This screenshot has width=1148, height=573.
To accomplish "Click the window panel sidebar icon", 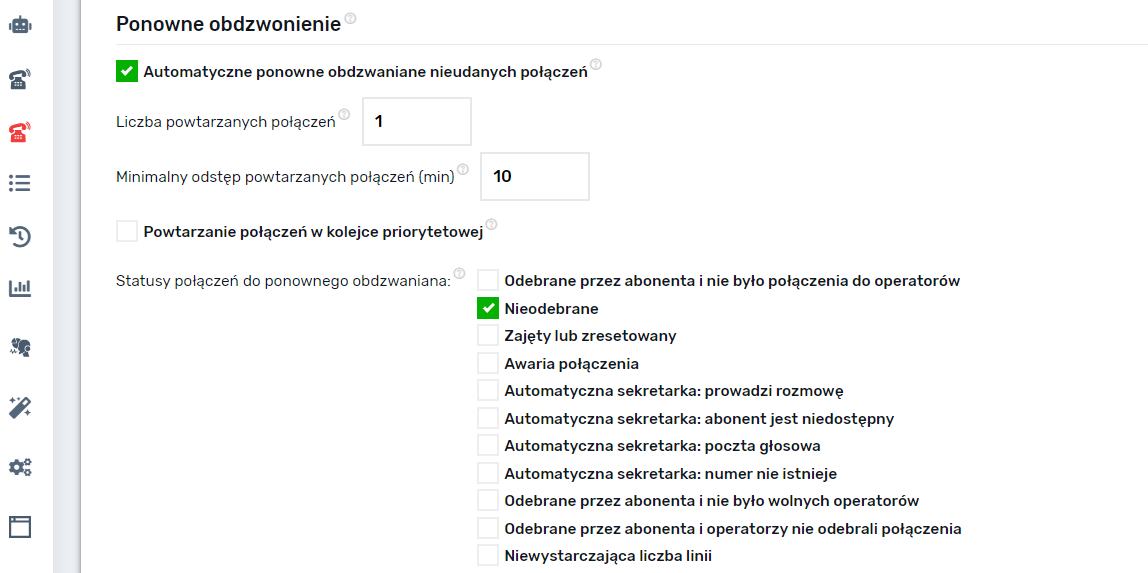I will click(20, 527).
